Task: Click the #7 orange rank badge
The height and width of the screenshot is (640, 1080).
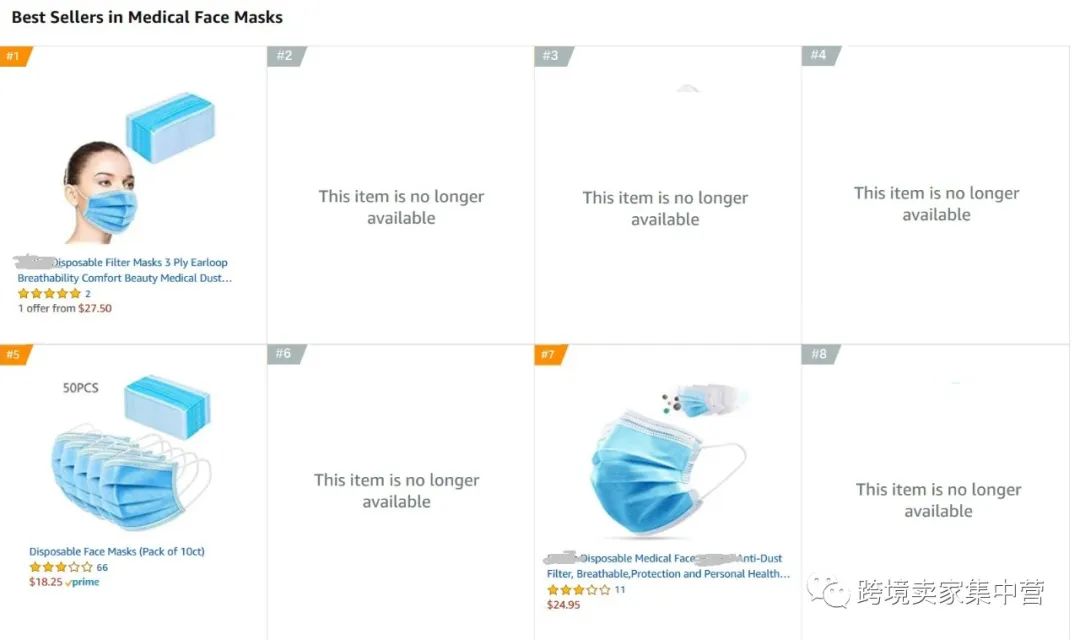Action: point(550,354)
